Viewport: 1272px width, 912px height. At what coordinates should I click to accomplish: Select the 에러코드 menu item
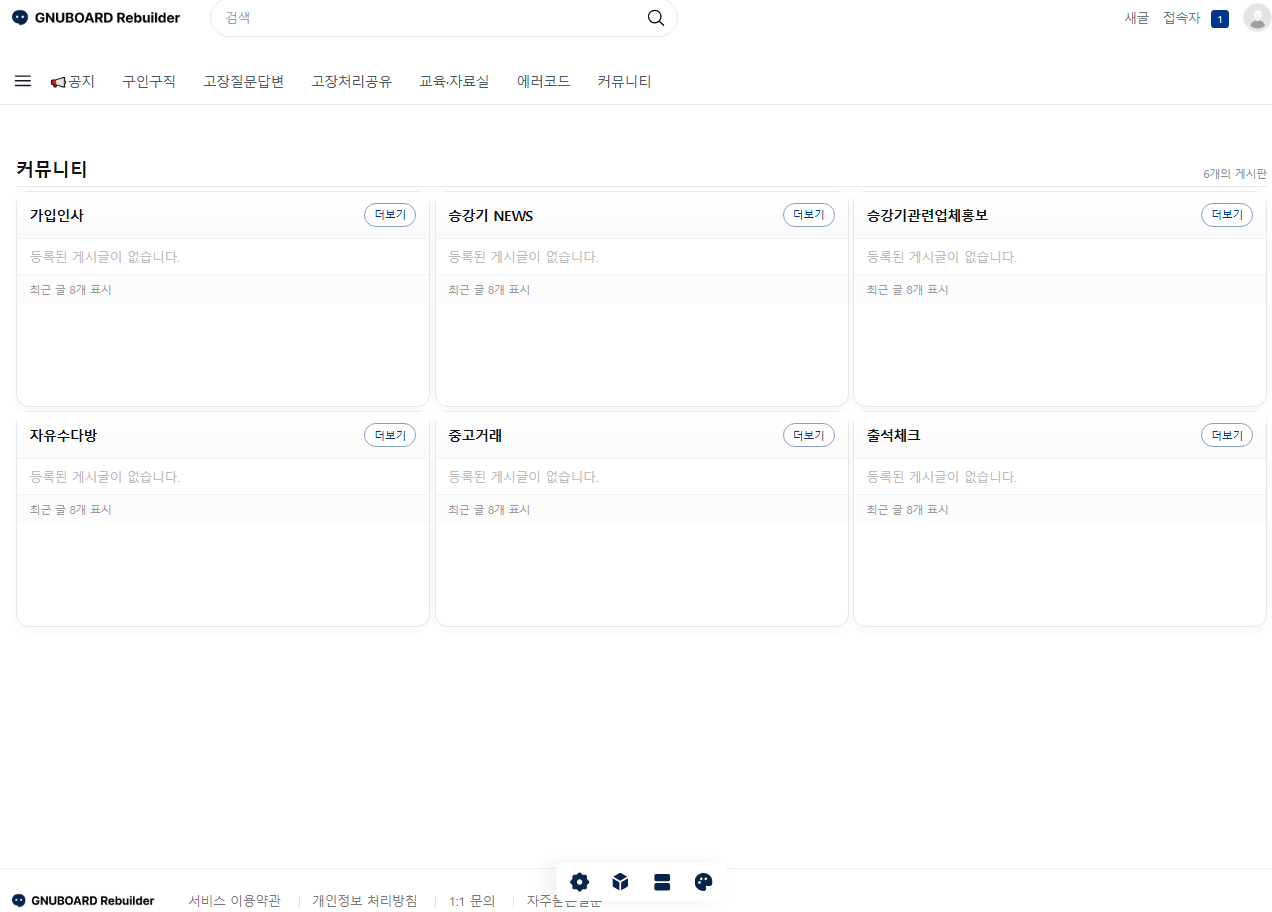click(543, 82)
